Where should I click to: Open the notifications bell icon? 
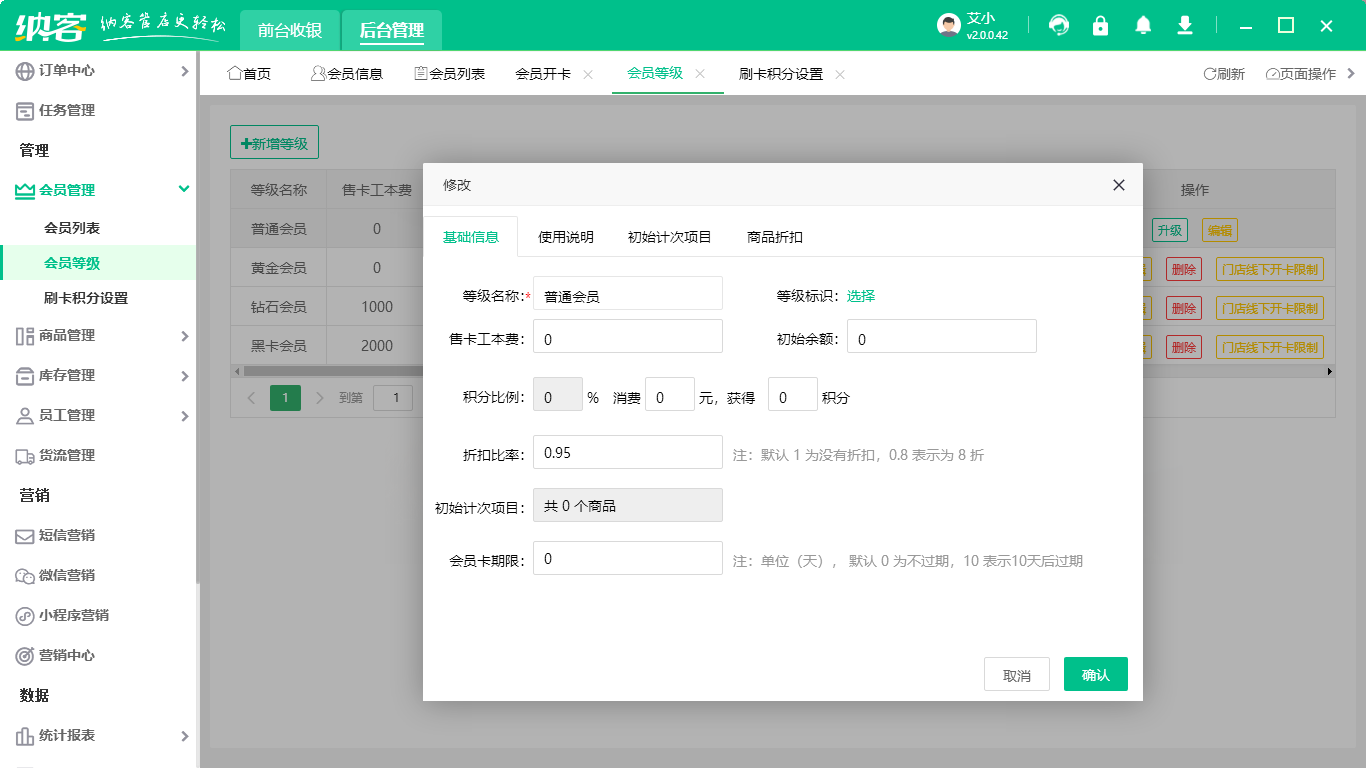click(x=1143, y=26)
